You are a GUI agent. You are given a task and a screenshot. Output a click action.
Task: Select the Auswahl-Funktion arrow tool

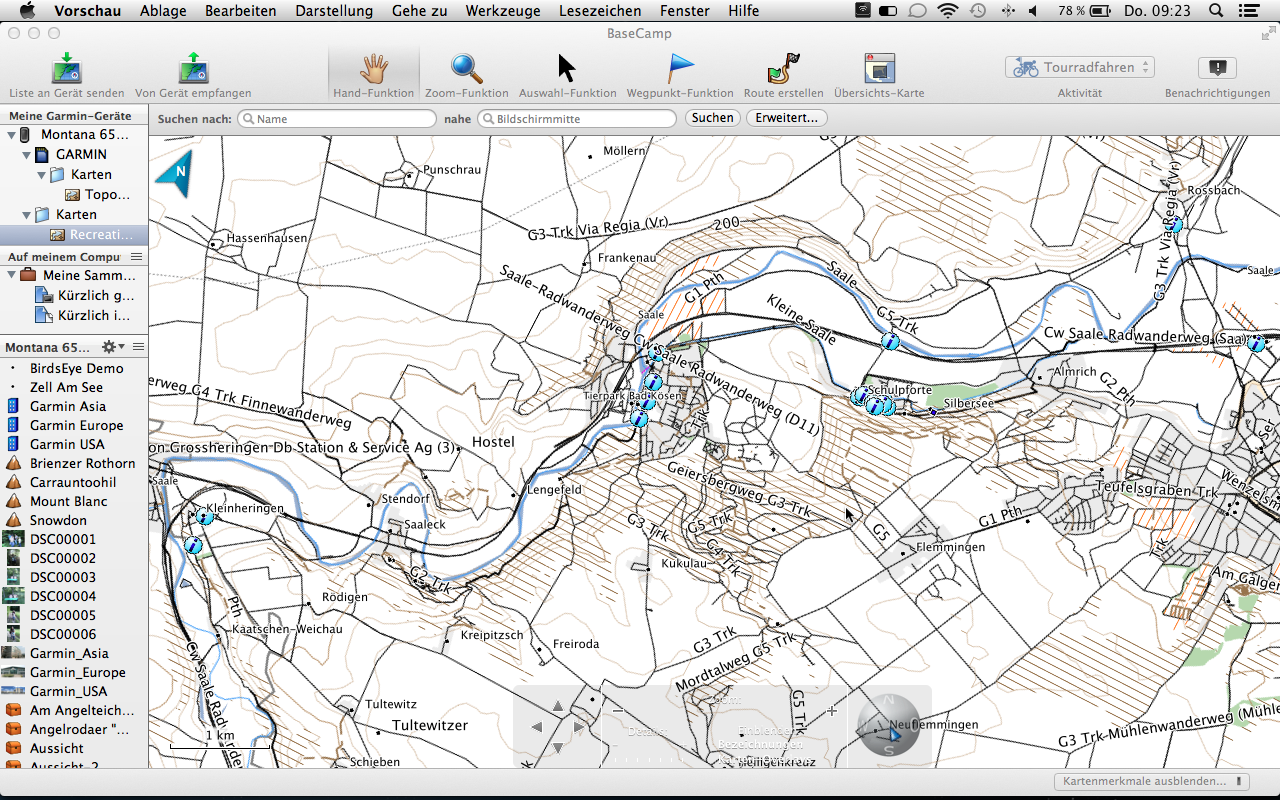(x=566, y=69)
